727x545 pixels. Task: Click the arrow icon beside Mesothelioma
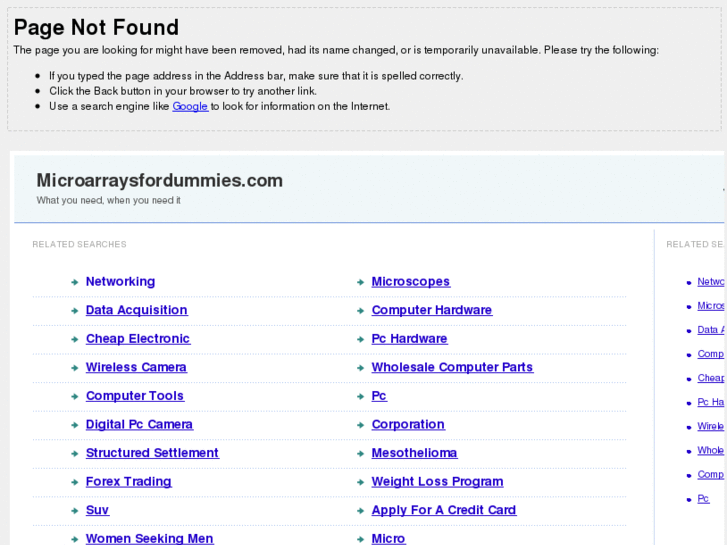coord(361,454)
